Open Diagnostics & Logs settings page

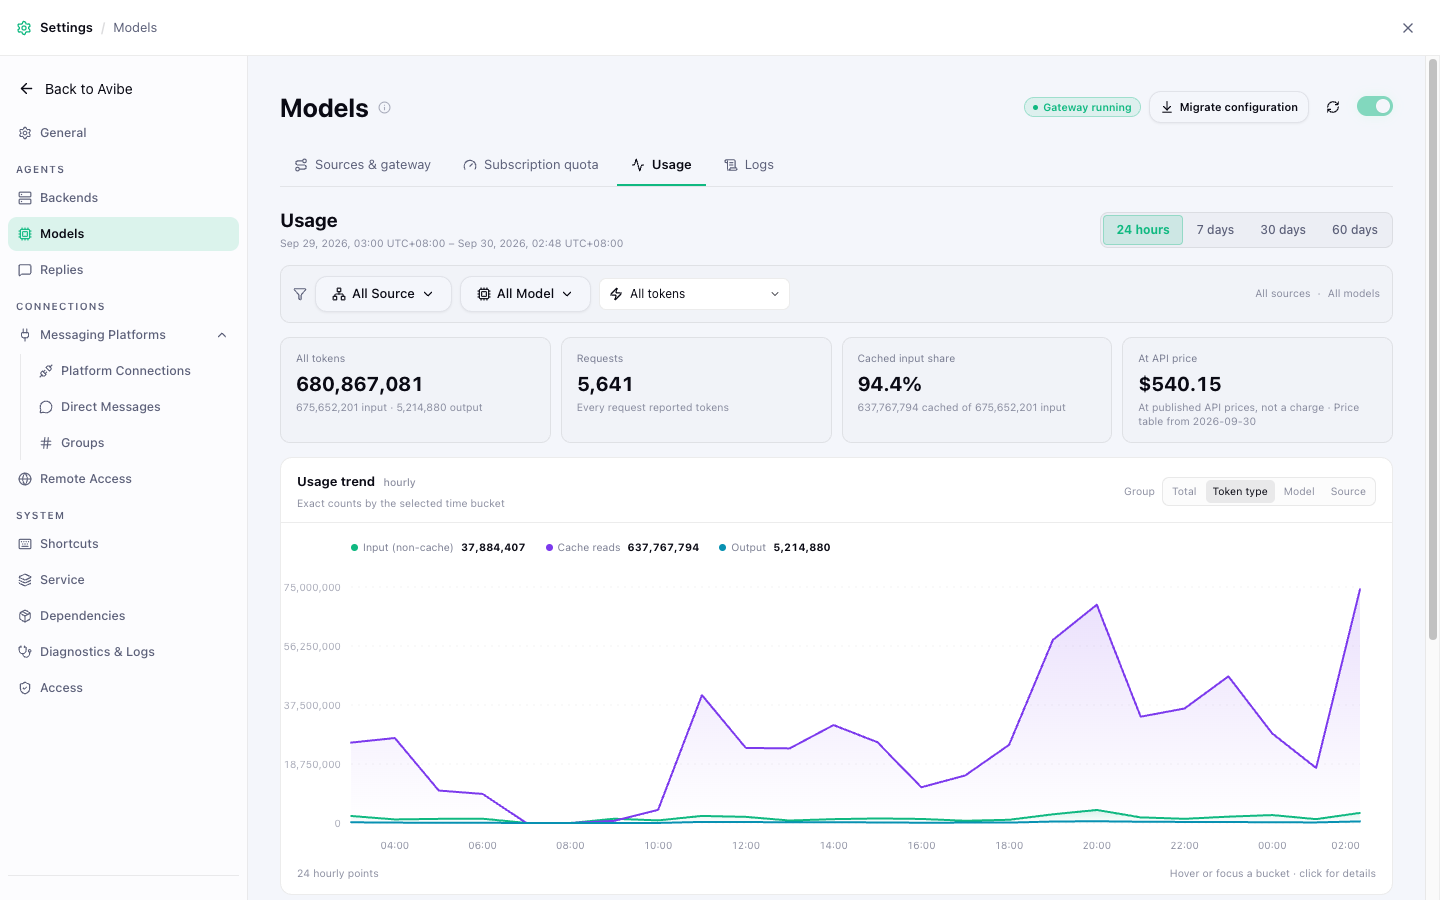point(123,652)
